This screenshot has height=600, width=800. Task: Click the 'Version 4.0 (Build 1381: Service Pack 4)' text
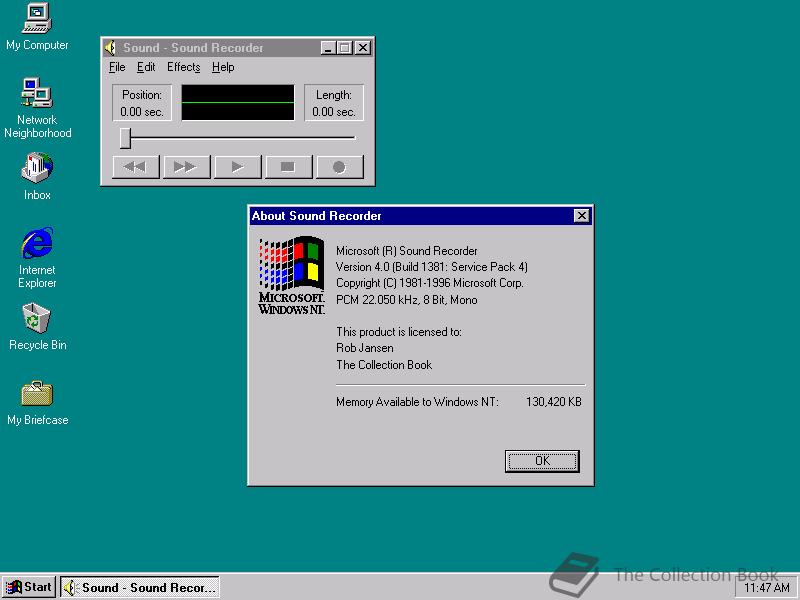[x=432, y=267]
